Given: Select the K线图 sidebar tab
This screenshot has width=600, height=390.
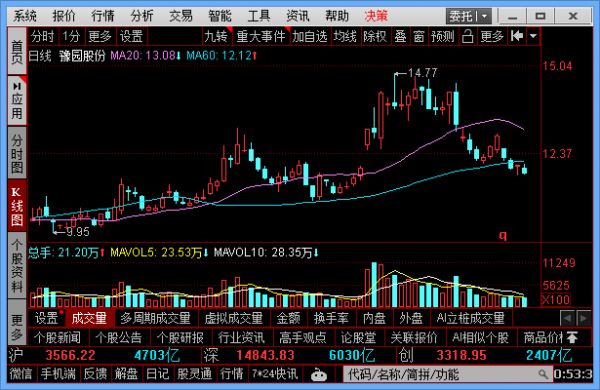Looking at the screenshot, I should (17, 206).
